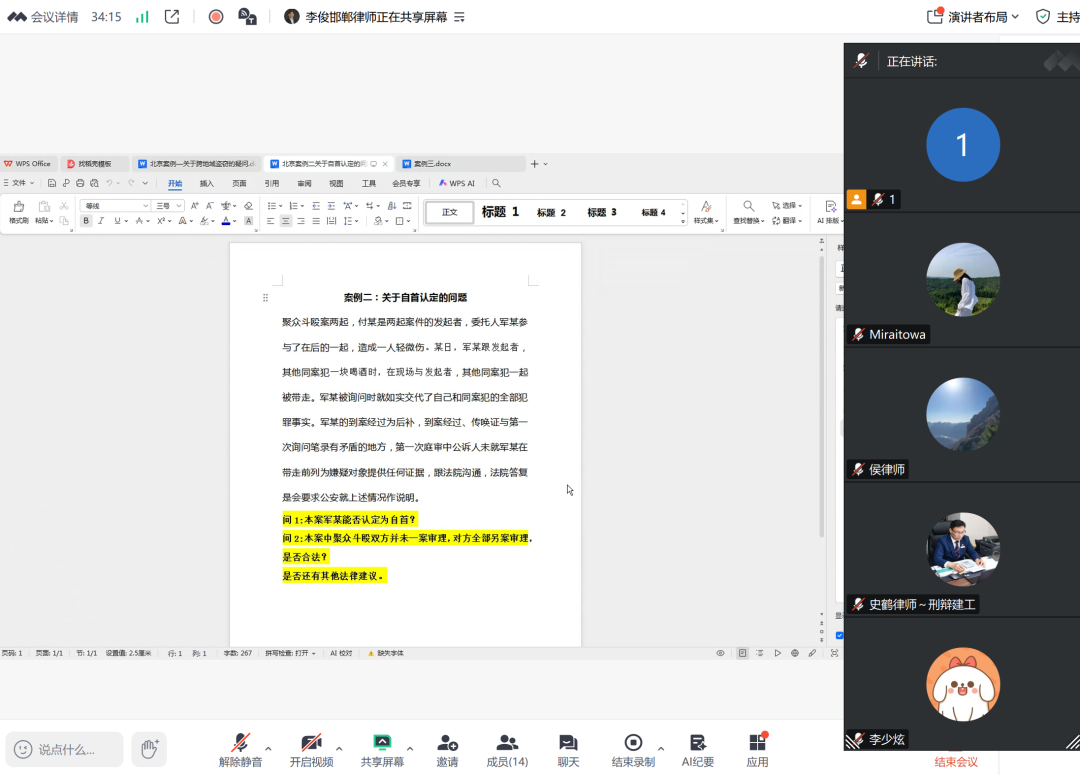Image resolution: width=1080 pixels, height=775 pixels.
Task: Switch to the 审阅 ribbon tab
Action: coord(304,183)
